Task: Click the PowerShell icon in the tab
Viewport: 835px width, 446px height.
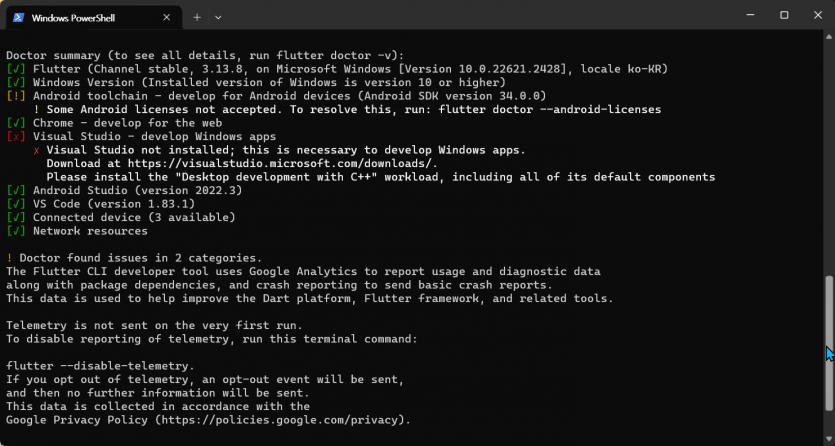Action: [19, 18]
